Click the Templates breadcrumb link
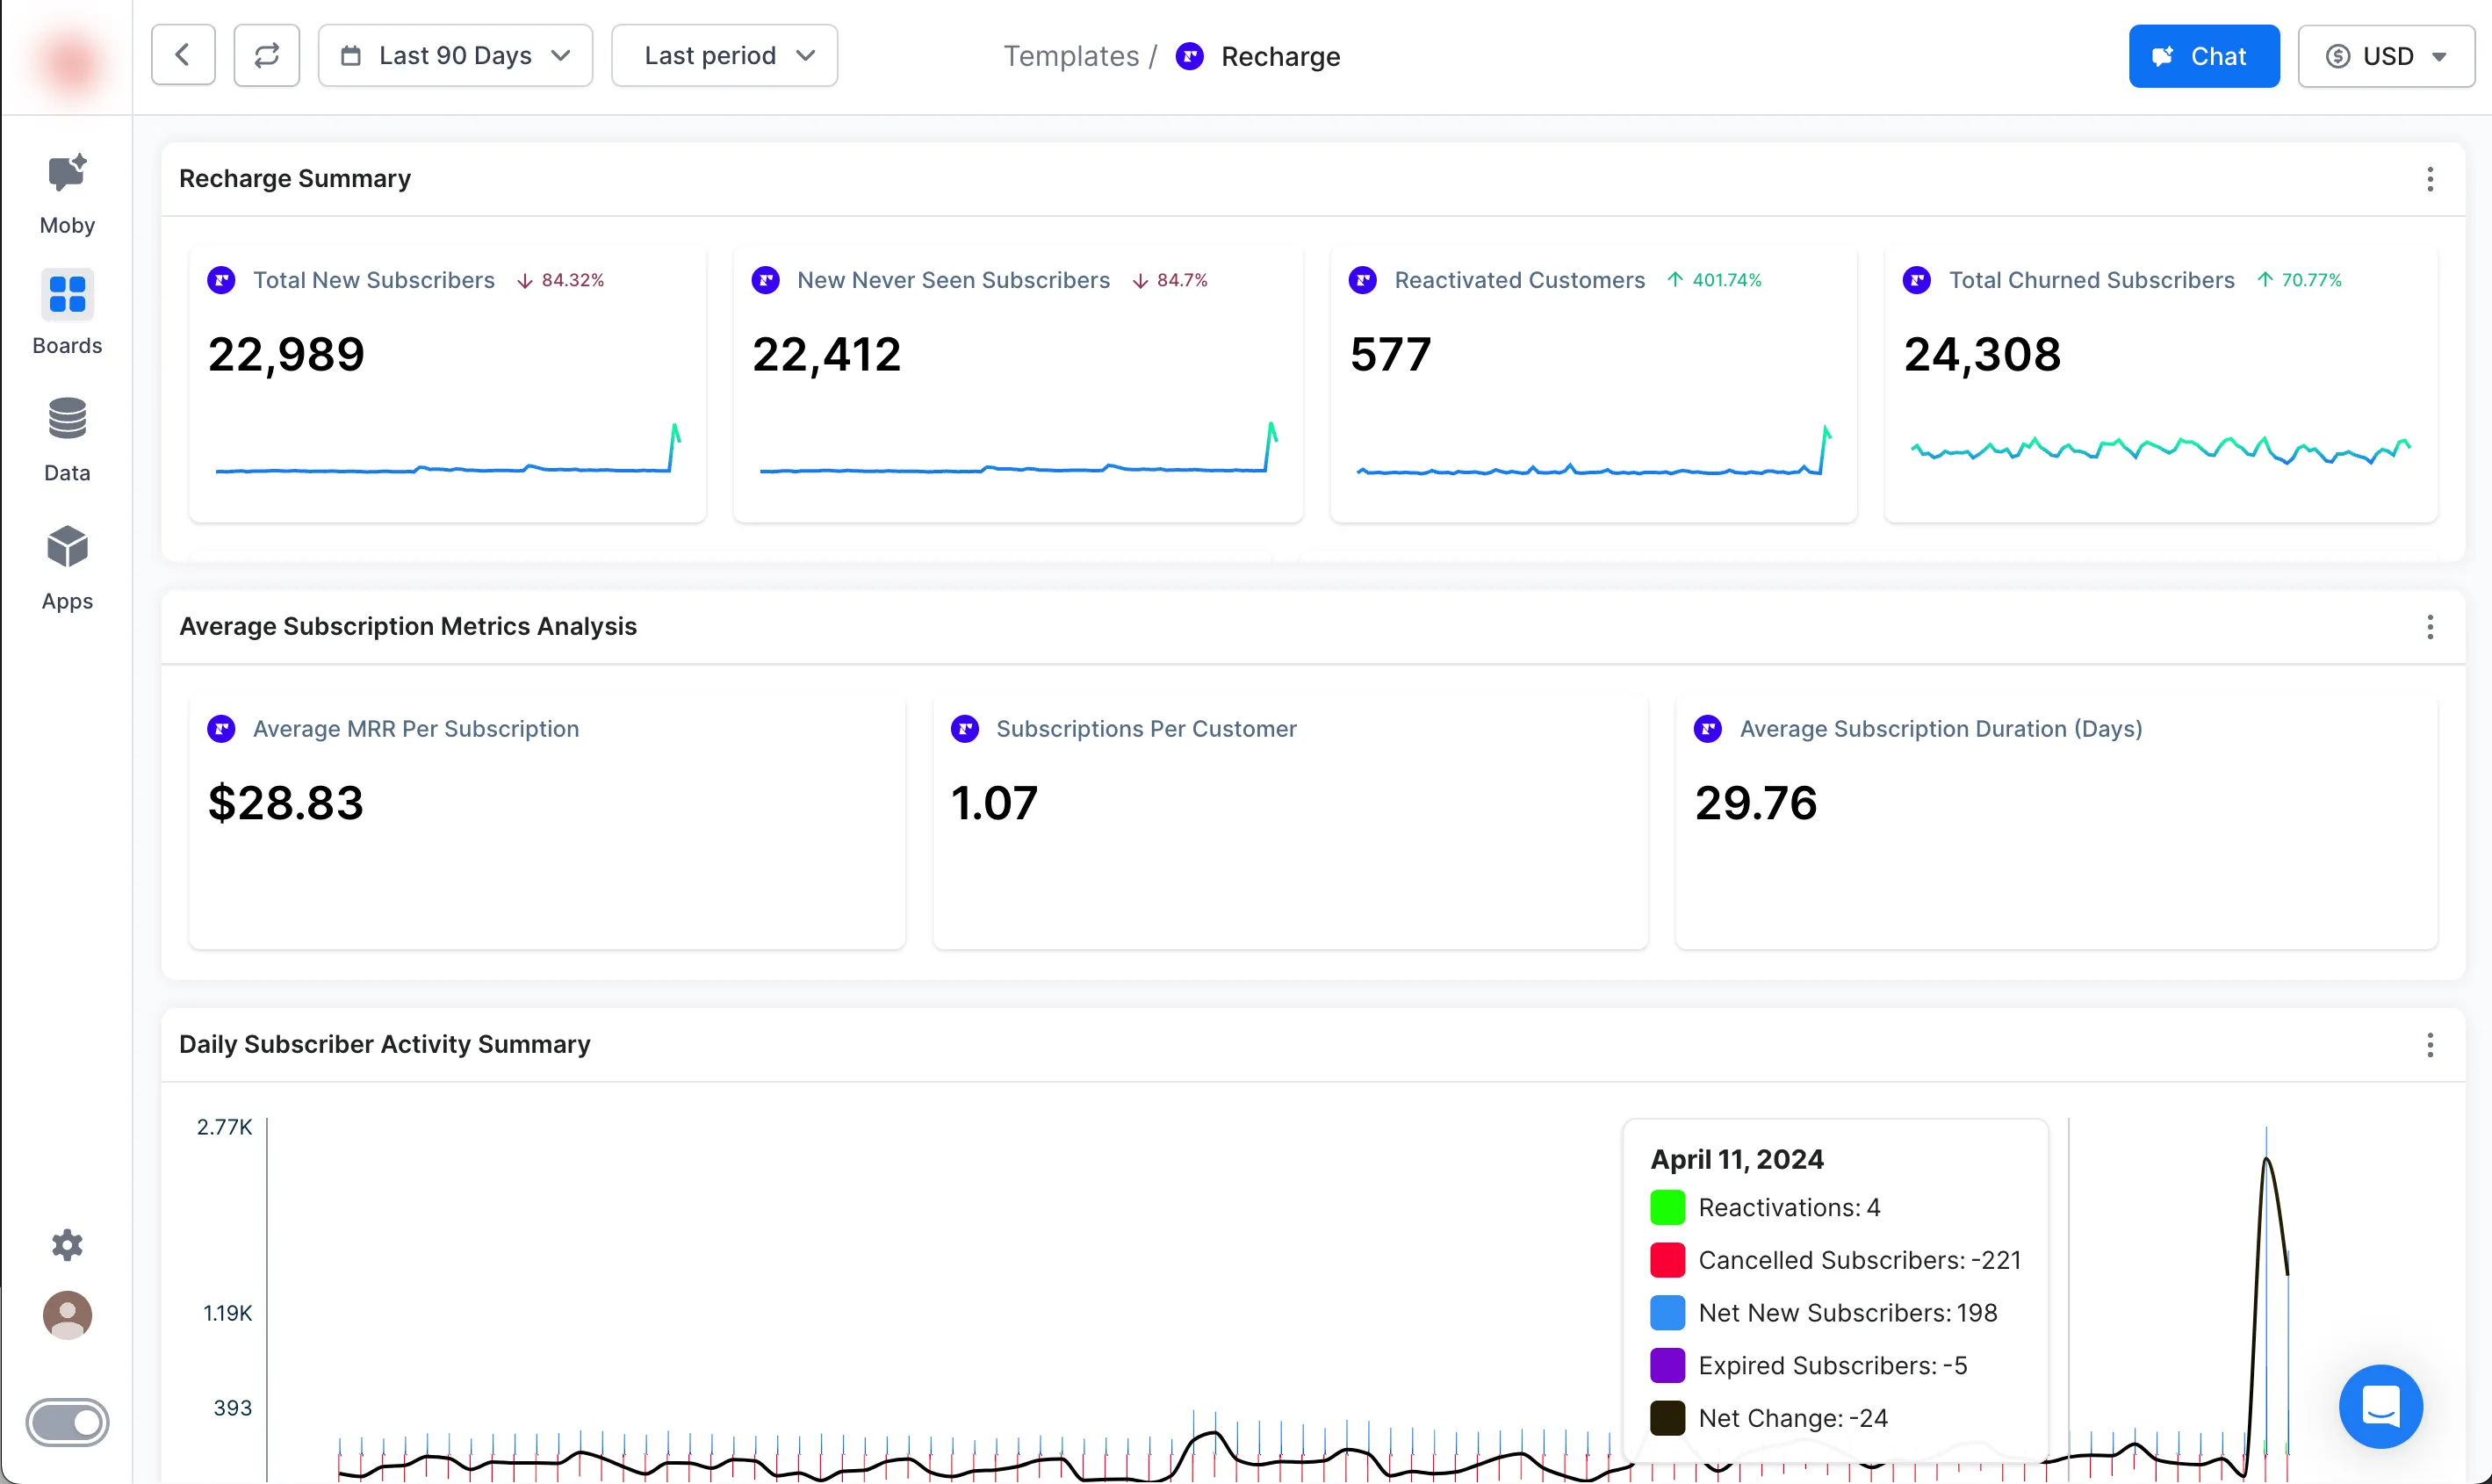 1071,56
